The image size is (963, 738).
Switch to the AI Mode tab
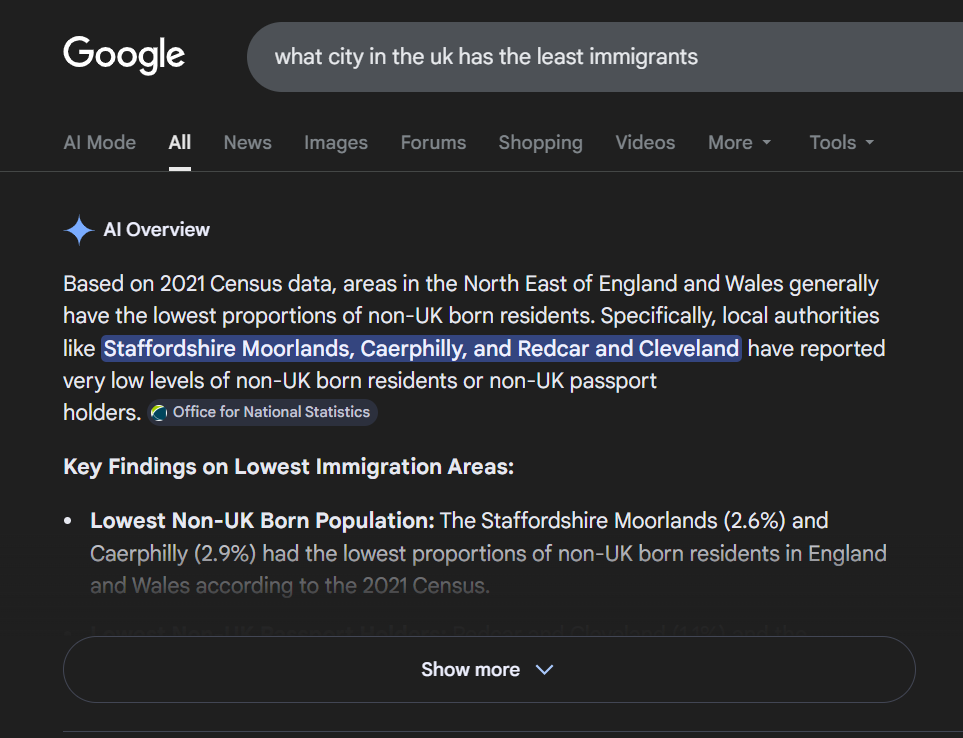tap(99, 142)
